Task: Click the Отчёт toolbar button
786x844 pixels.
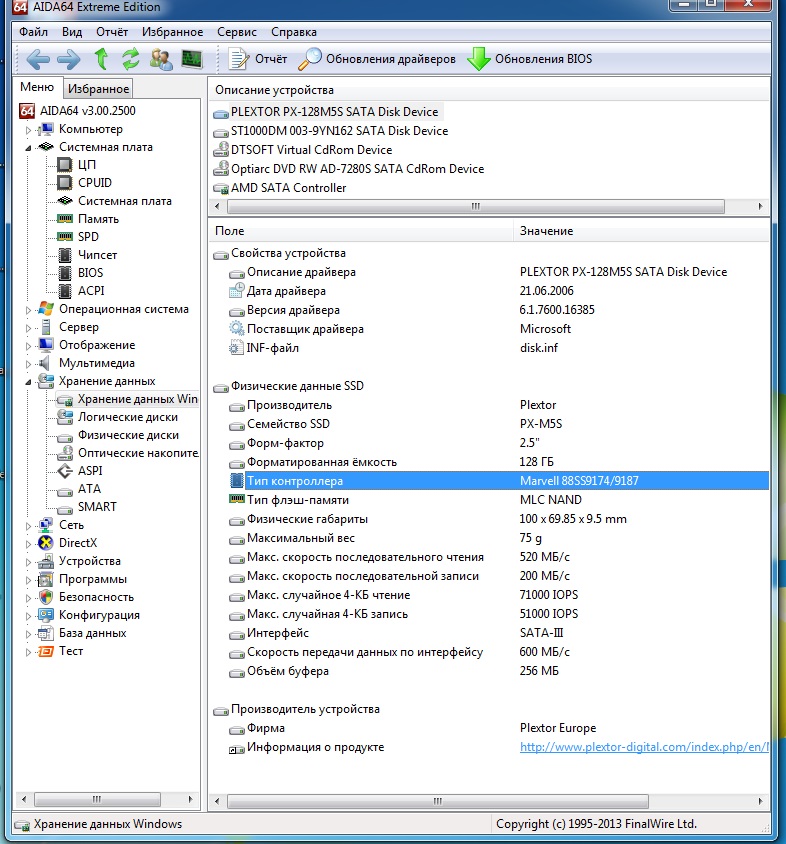Action: point(259,59)
